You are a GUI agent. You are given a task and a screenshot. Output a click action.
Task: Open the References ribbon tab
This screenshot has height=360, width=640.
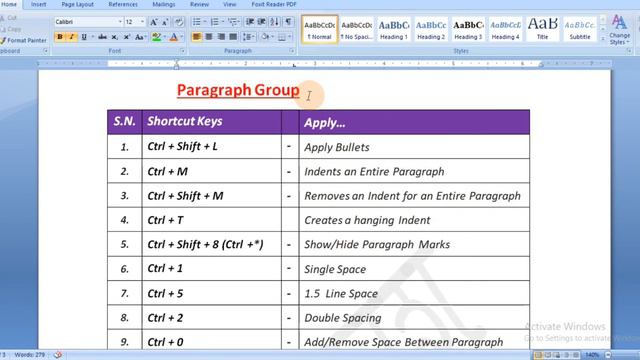(x=123, y=4)
